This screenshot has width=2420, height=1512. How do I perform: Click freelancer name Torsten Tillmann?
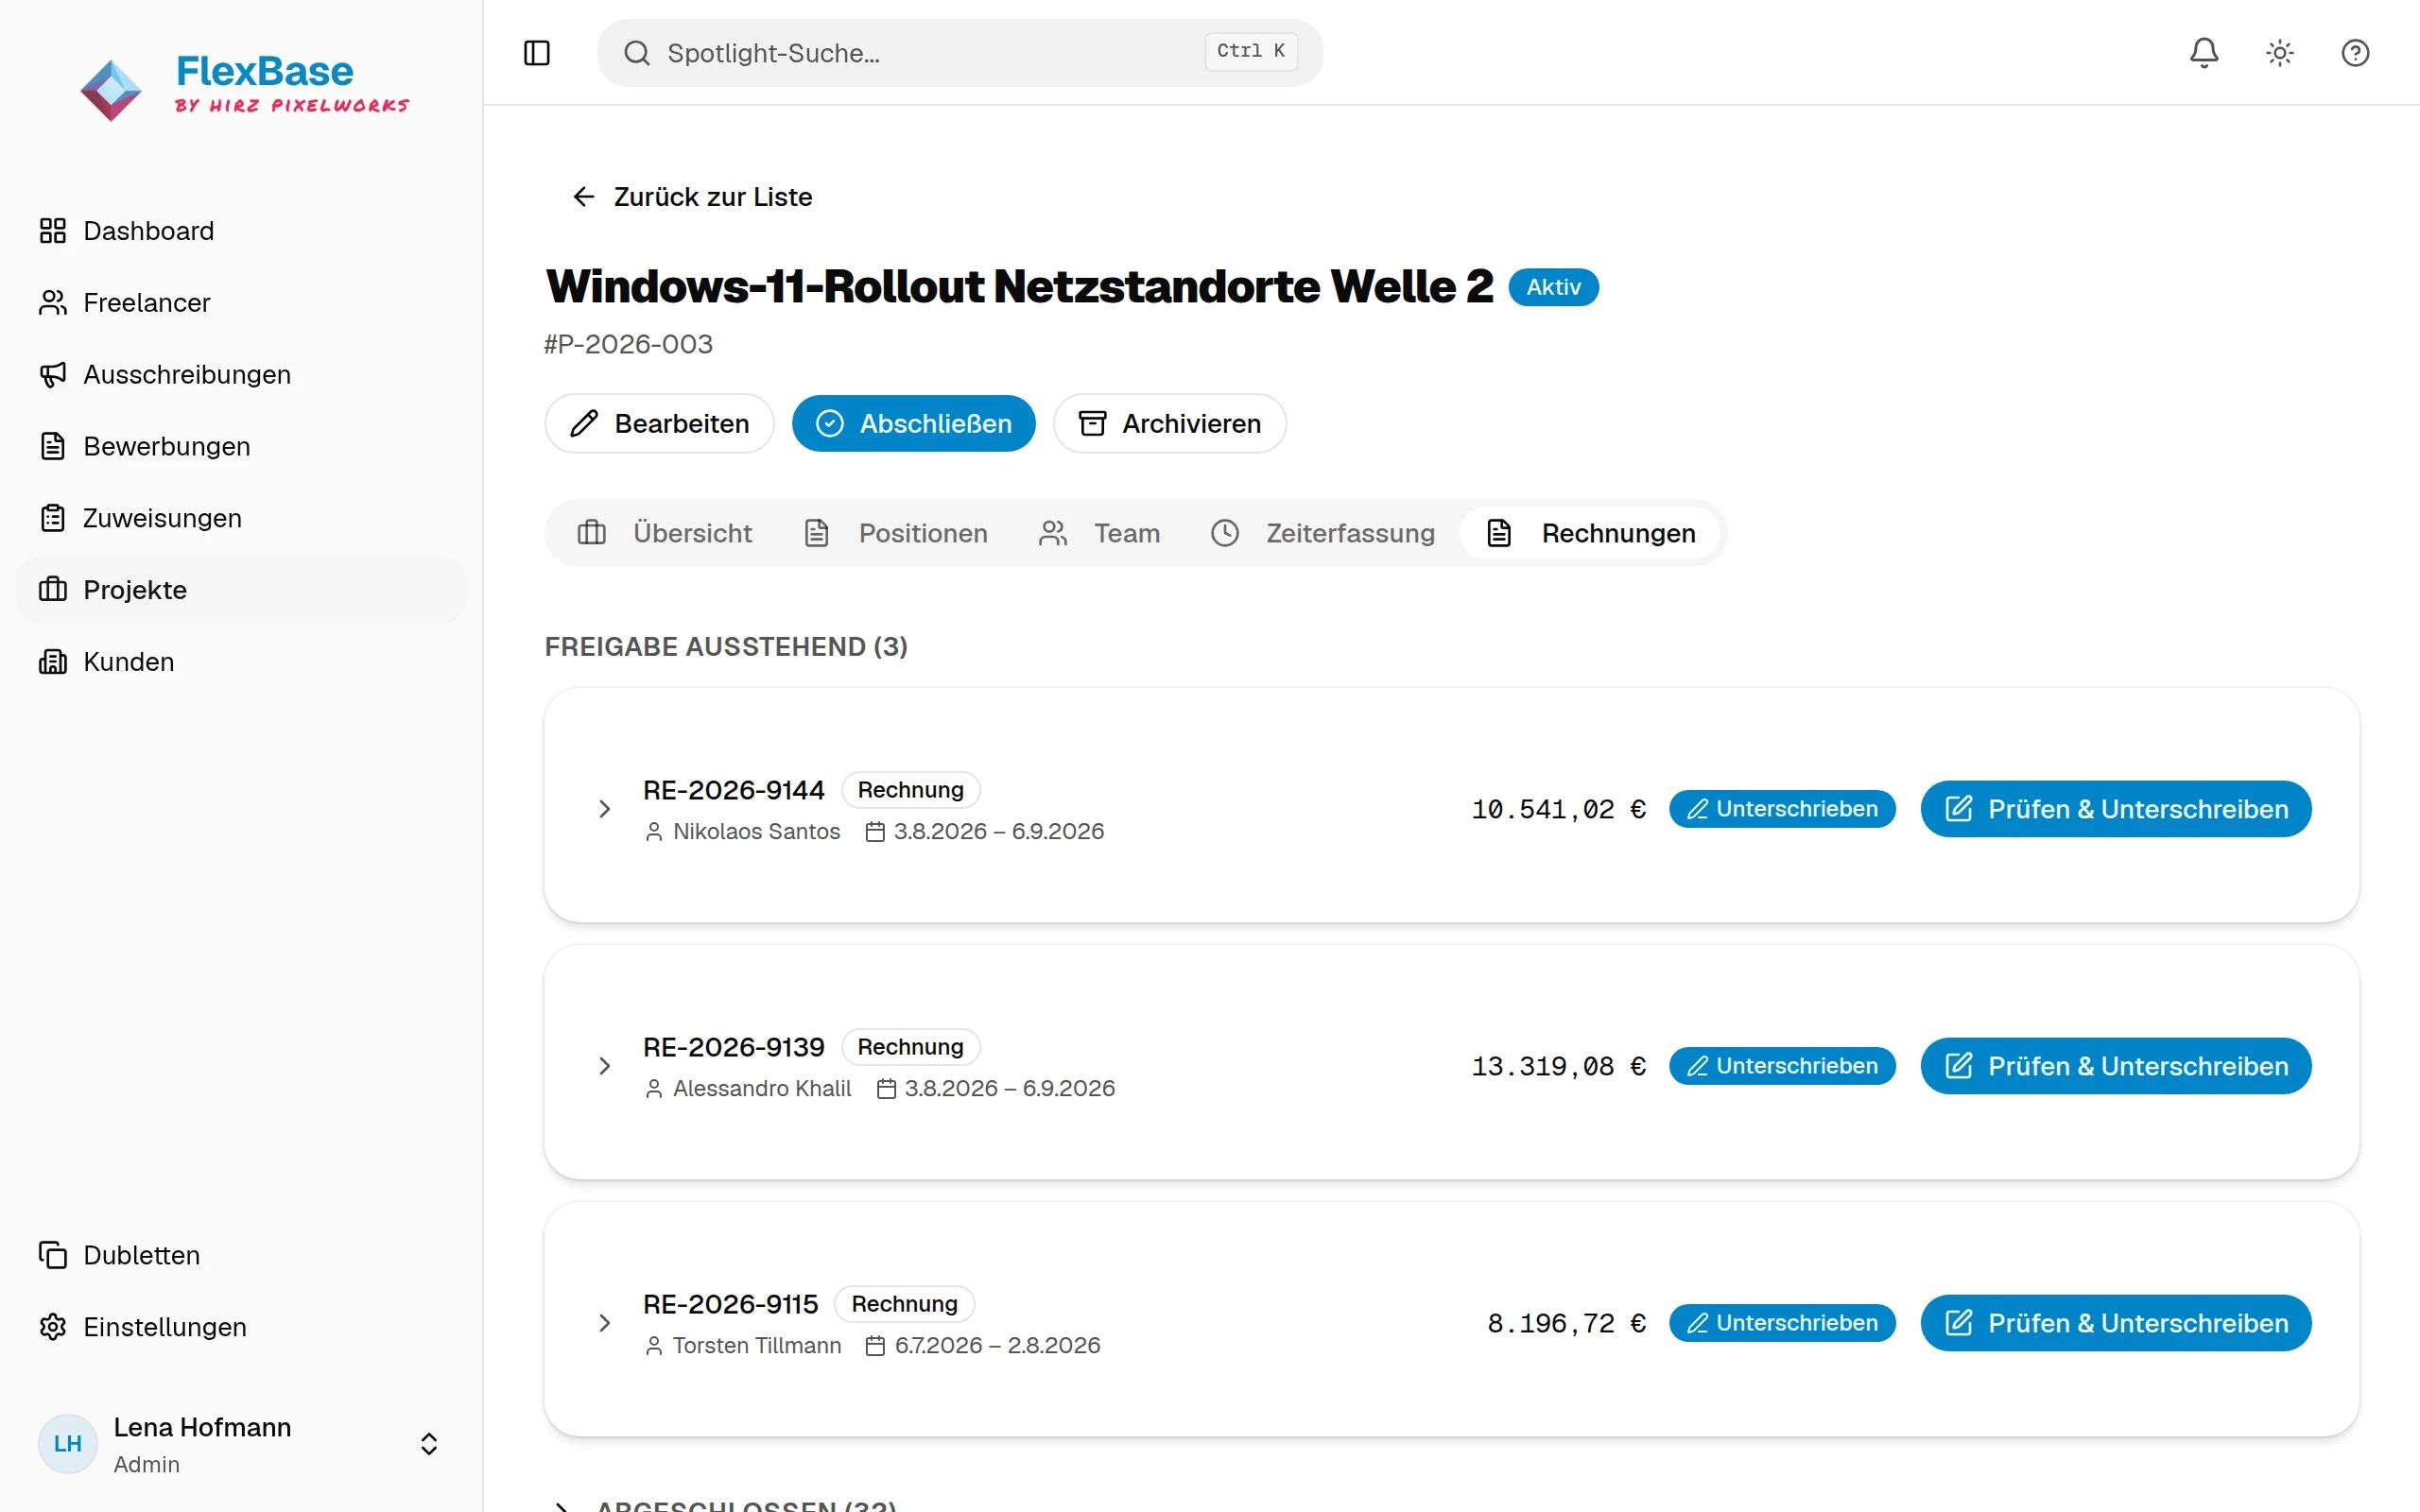[x=757, y=1345]
